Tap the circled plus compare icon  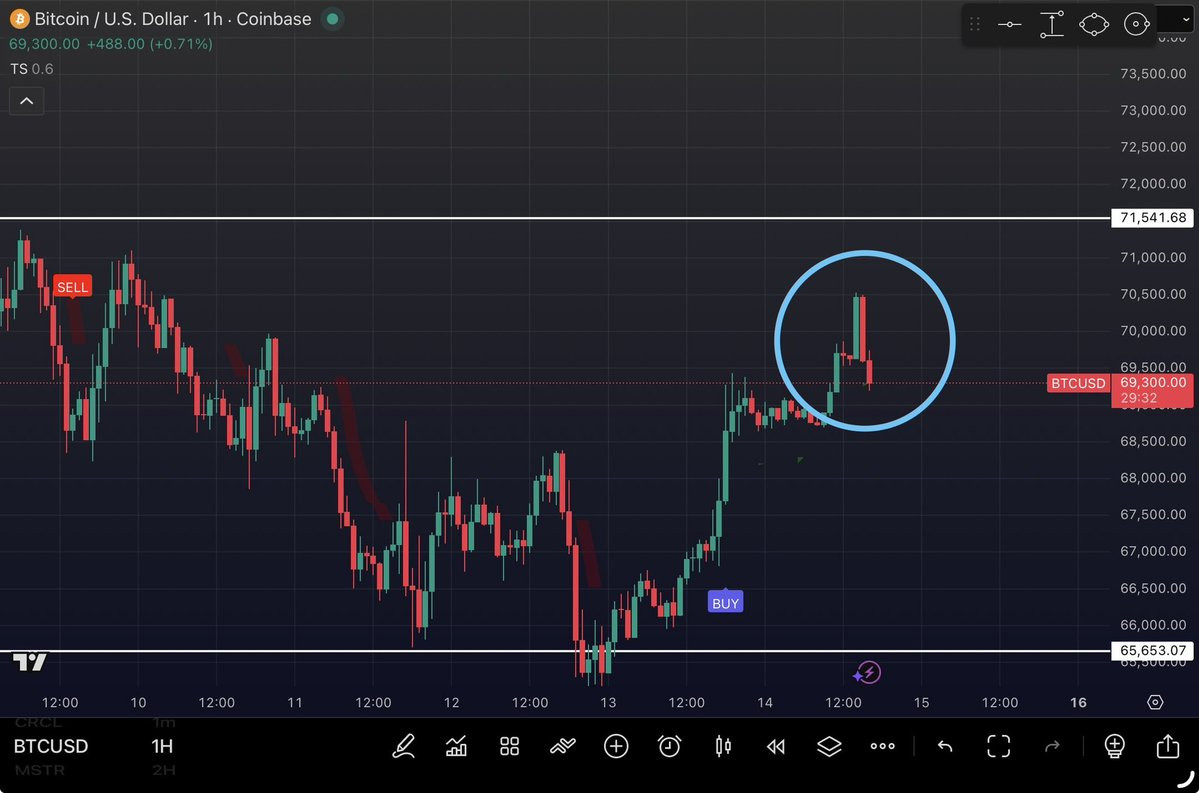[616, 746]
